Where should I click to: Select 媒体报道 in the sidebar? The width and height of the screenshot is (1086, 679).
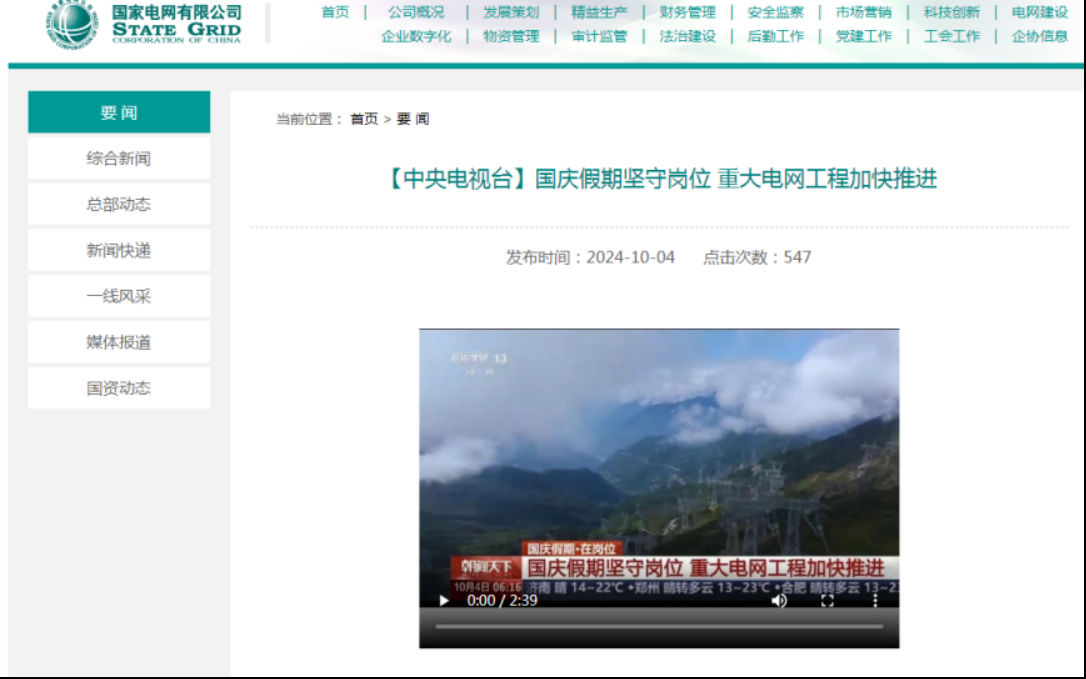[x=119, y=342]
